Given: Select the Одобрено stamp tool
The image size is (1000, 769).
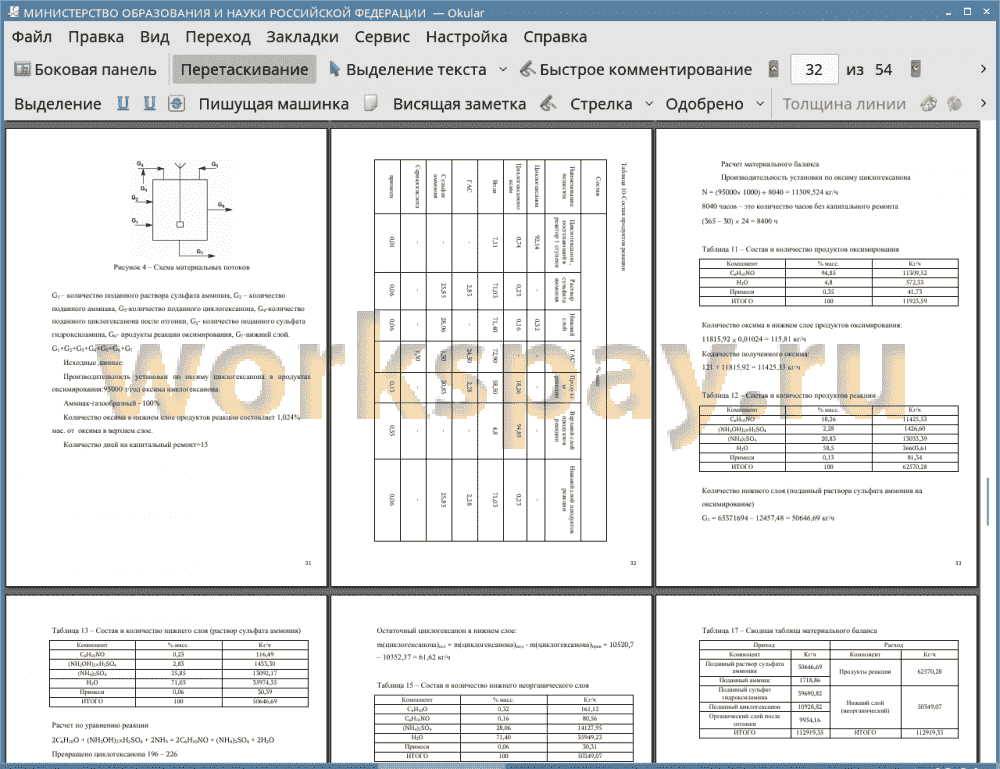Looking at the screenshot, I should [x=704, y=104].
